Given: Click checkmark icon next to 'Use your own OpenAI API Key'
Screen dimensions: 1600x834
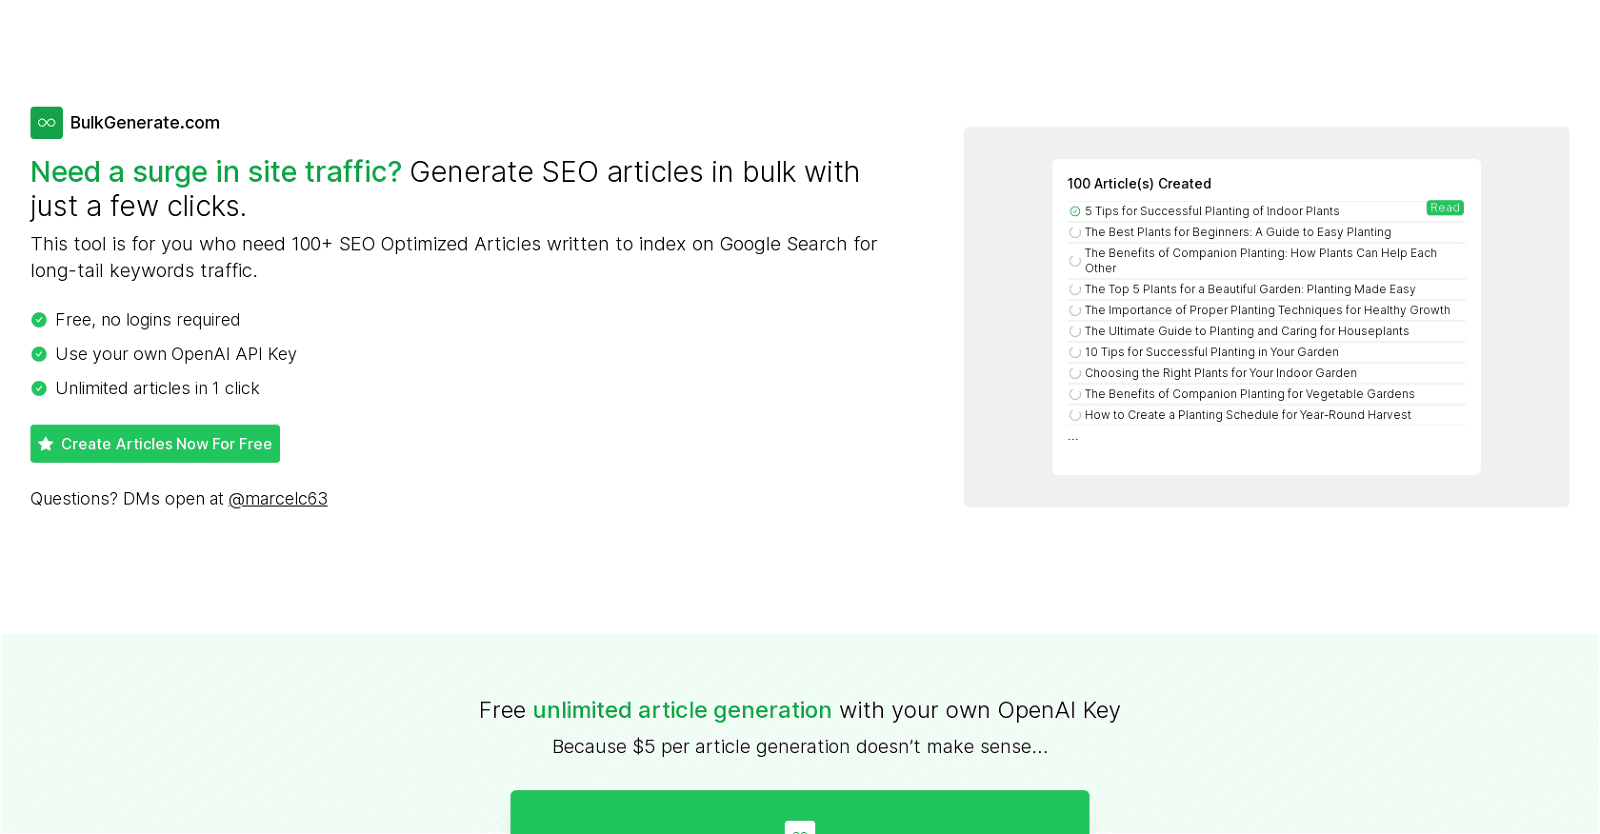Looking at the screenshot, I should point(39,354).
